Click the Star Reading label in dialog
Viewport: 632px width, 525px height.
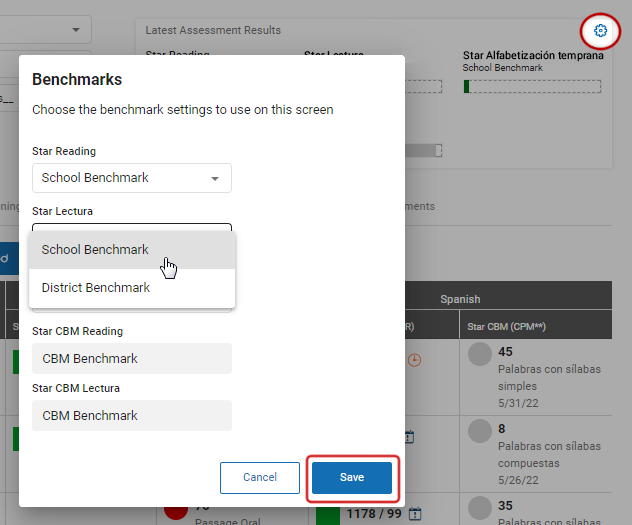pyautogui.click(x=64, y=151)
